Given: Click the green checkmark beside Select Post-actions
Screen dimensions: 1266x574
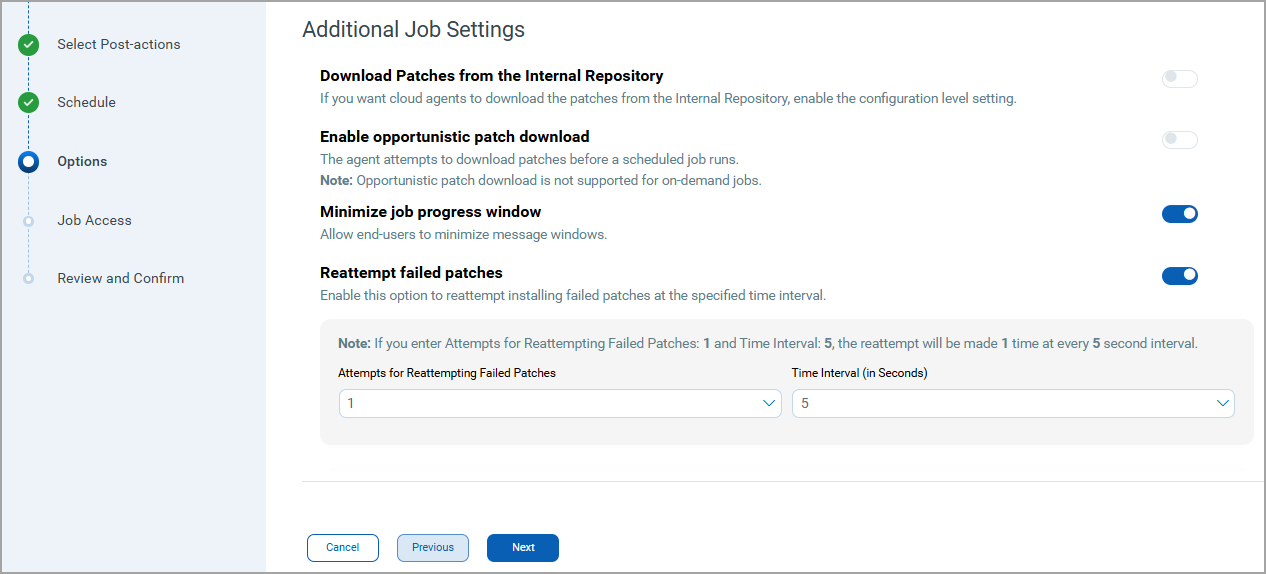Looking at the screenshot, I should tap(28, 44).
